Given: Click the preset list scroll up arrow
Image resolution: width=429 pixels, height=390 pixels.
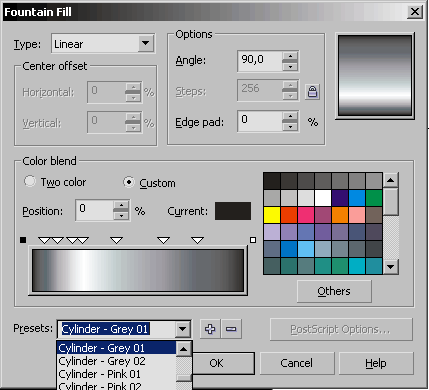Looking at the screenshot, I should click(x=184, y=349).
